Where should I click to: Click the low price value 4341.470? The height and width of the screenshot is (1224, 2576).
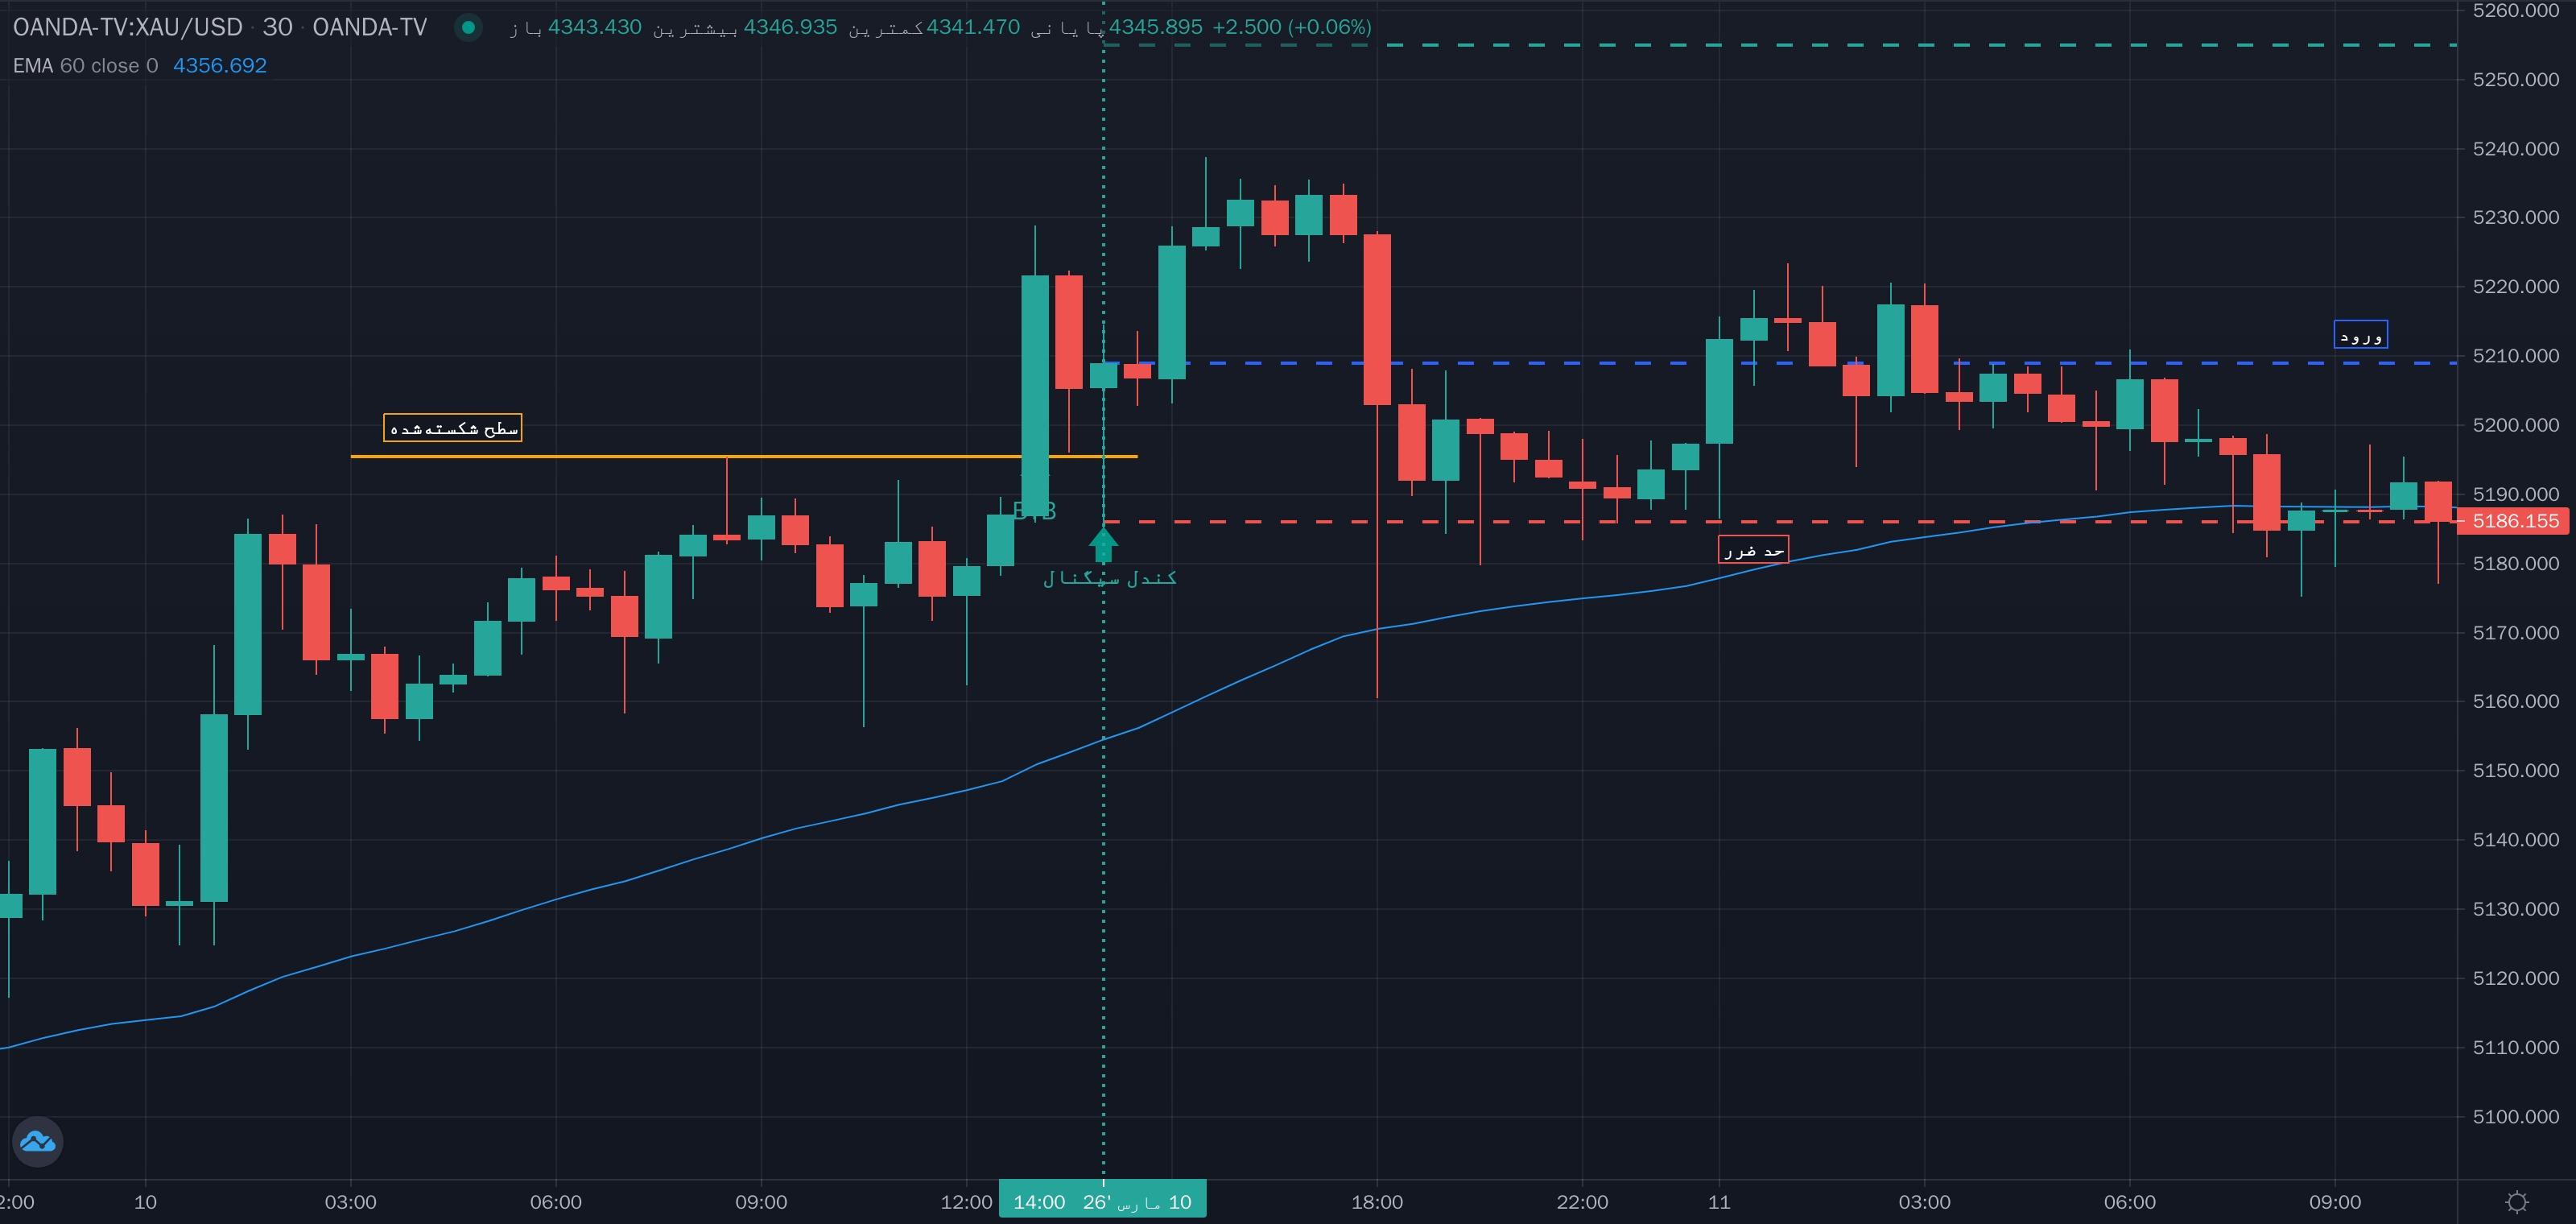[973, 27]
